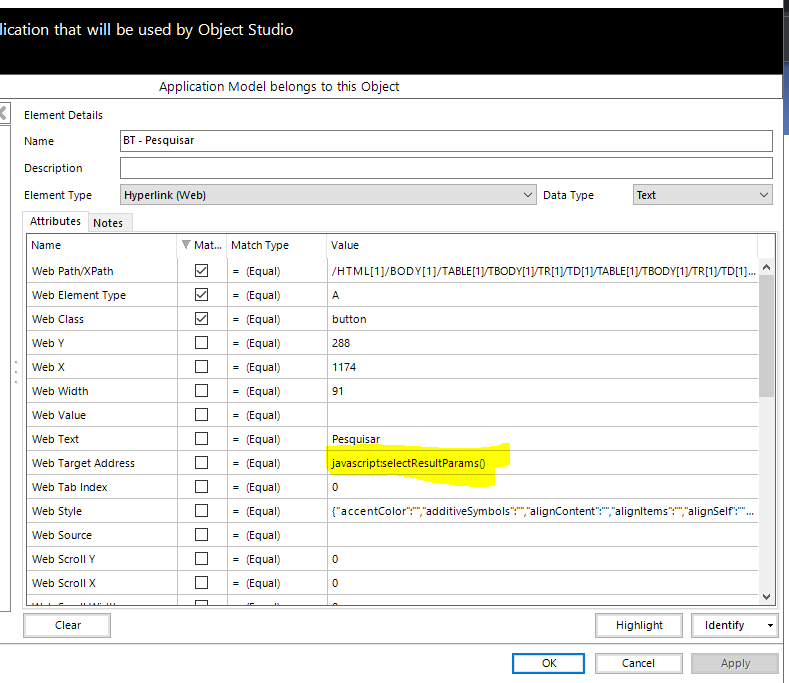Click into the Description input field

446,168
